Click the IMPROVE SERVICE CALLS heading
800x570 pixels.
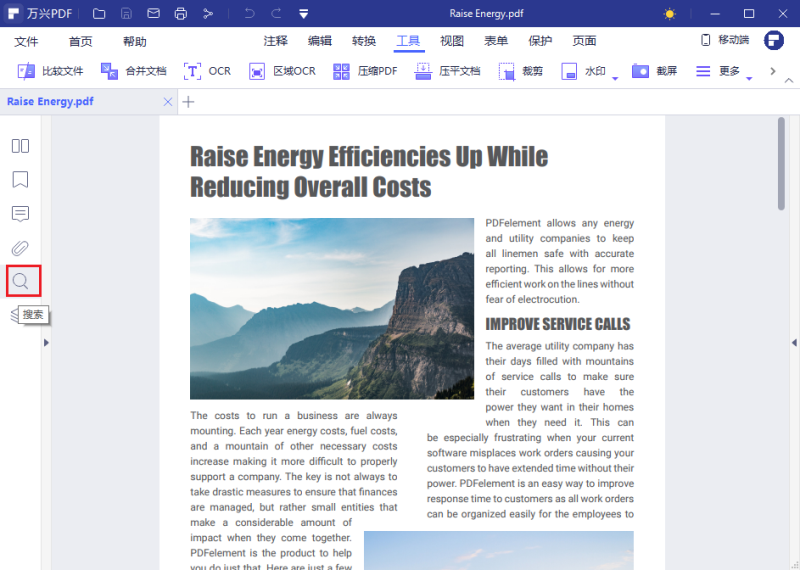558,324
